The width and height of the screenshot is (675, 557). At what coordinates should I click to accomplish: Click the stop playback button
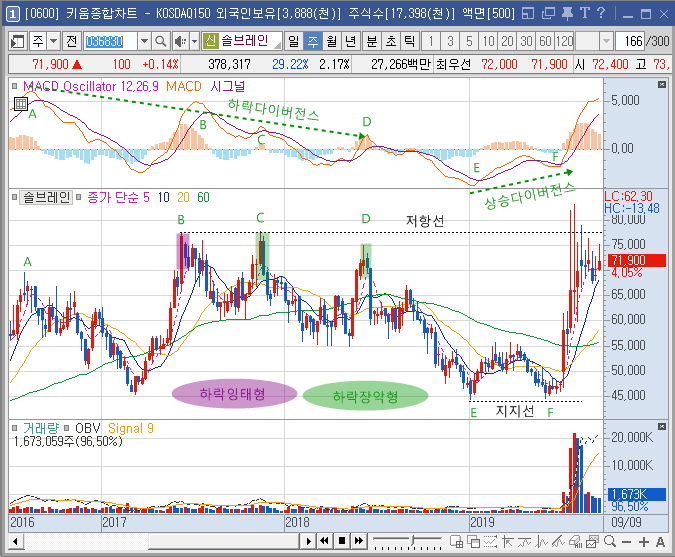[342, 541]
